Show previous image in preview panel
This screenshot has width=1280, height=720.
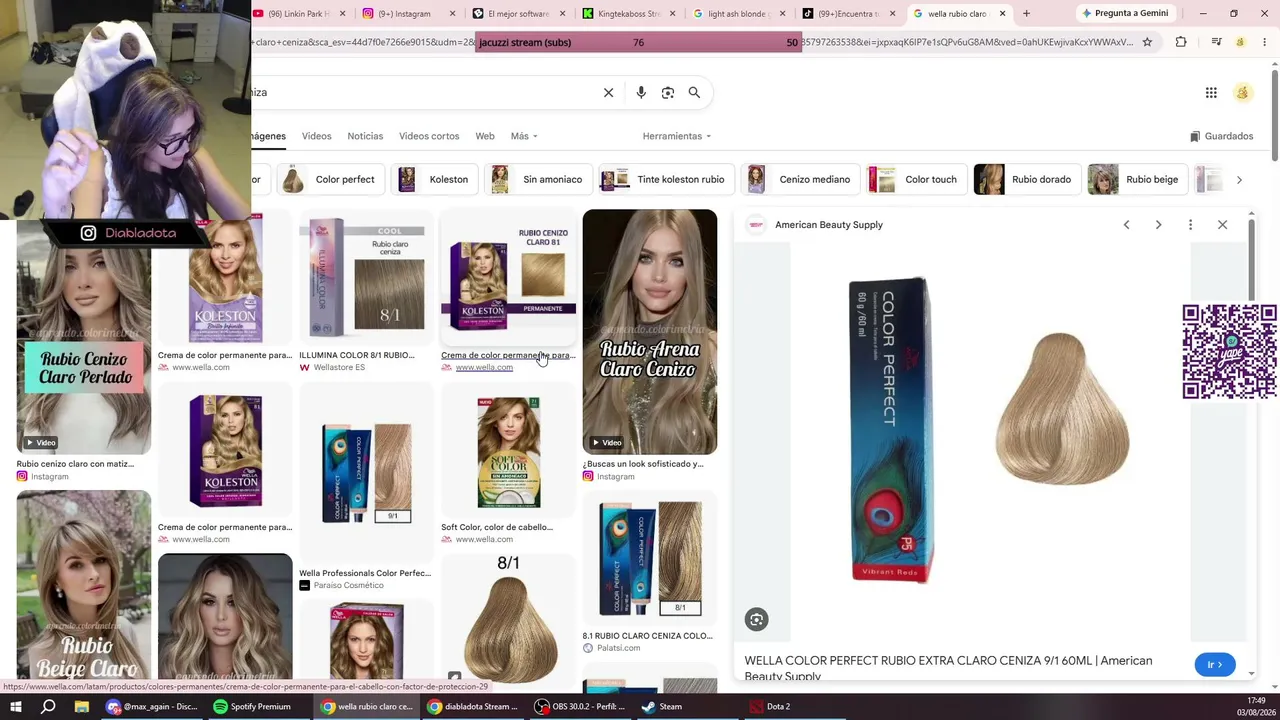tap(1126, 225)
